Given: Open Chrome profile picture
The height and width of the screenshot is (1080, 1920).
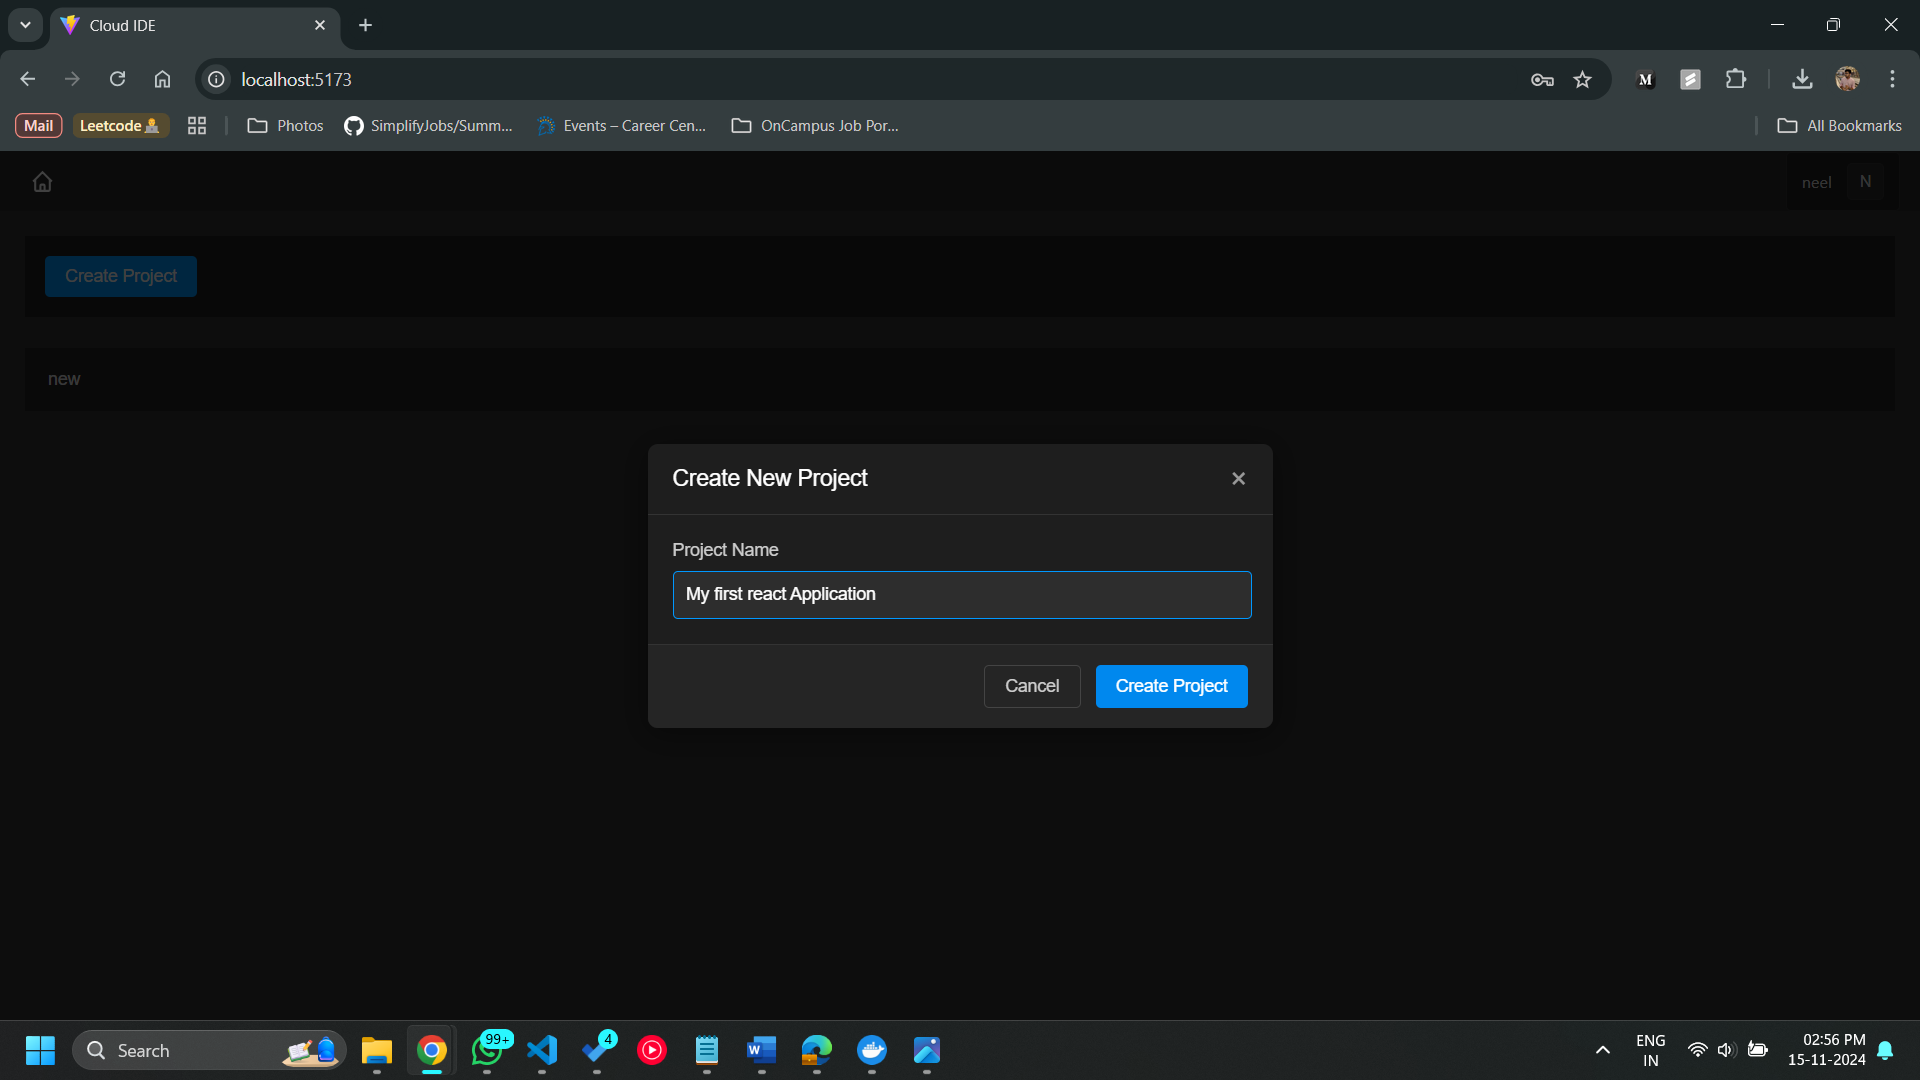Looking at the screenshot, I should (x=1847, y=79).
